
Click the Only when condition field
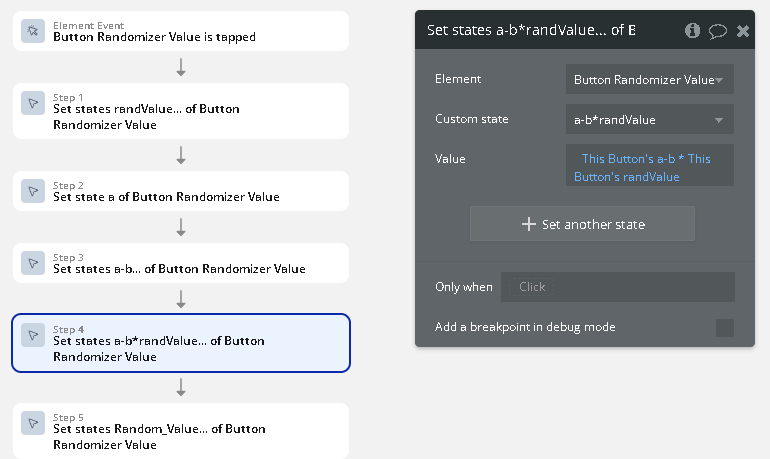coord(617,287)
